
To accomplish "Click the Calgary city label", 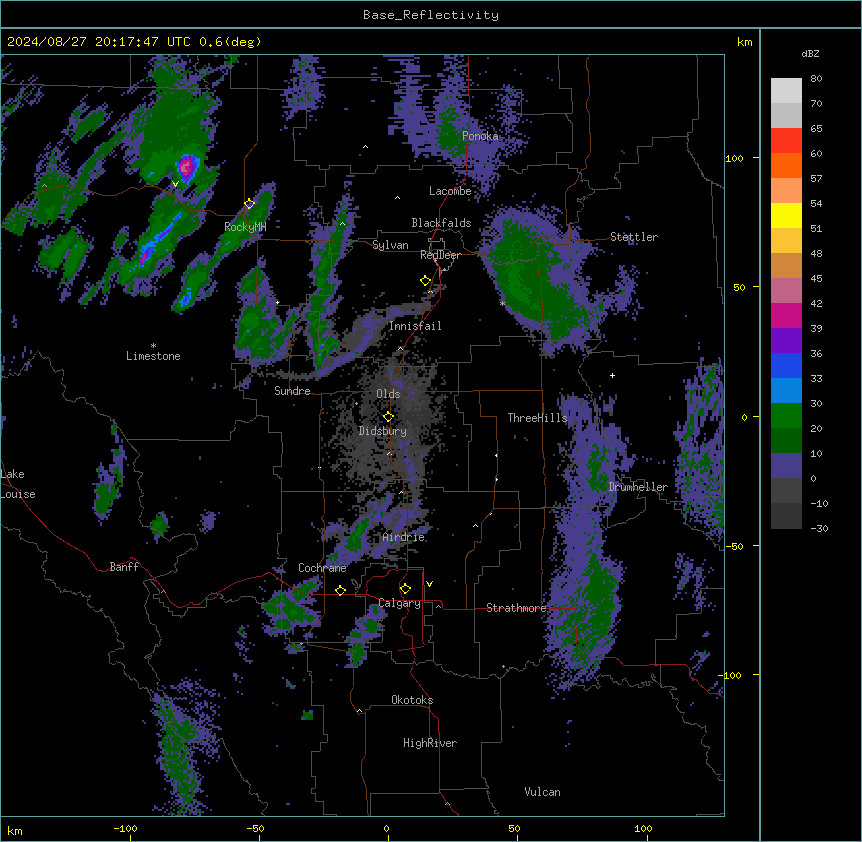I will tap(400, 603).
